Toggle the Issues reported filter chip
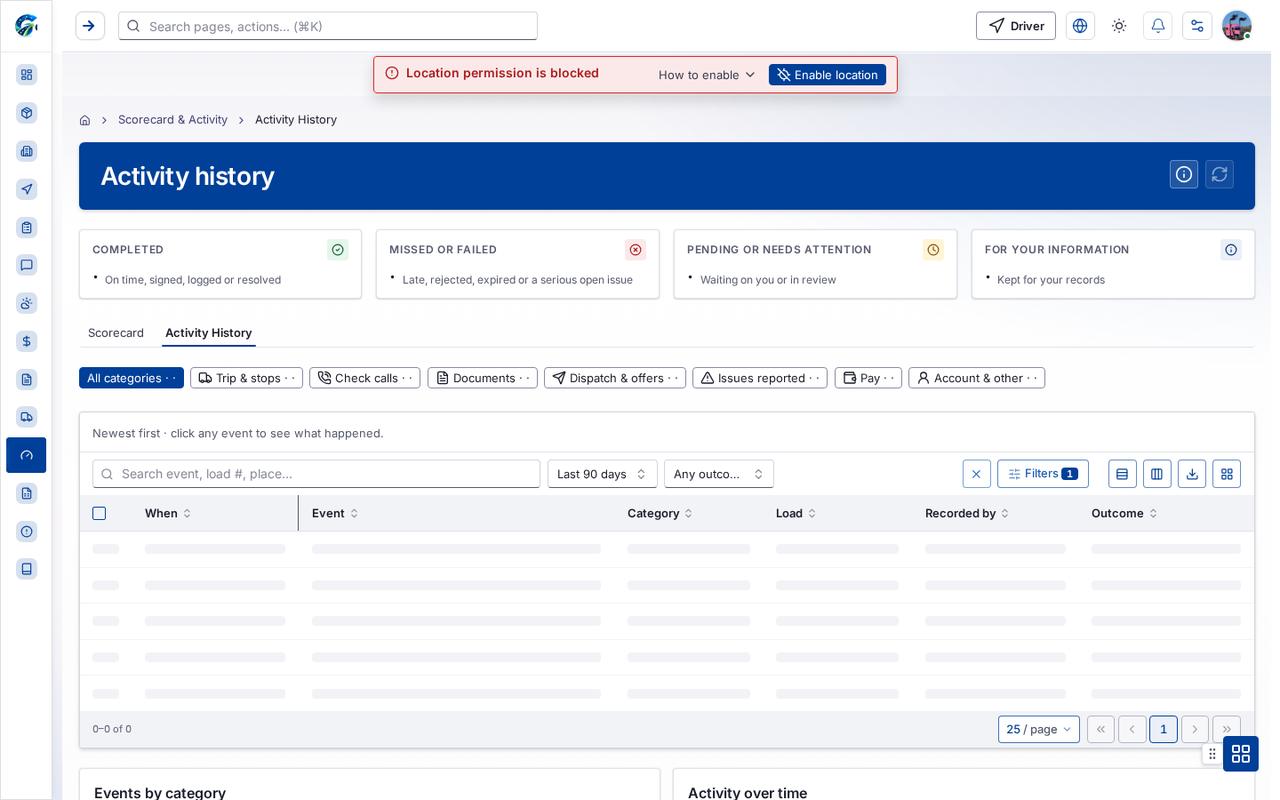This screenshot has height=800, width=1280. pyautogui.click(x=760, y=378)
